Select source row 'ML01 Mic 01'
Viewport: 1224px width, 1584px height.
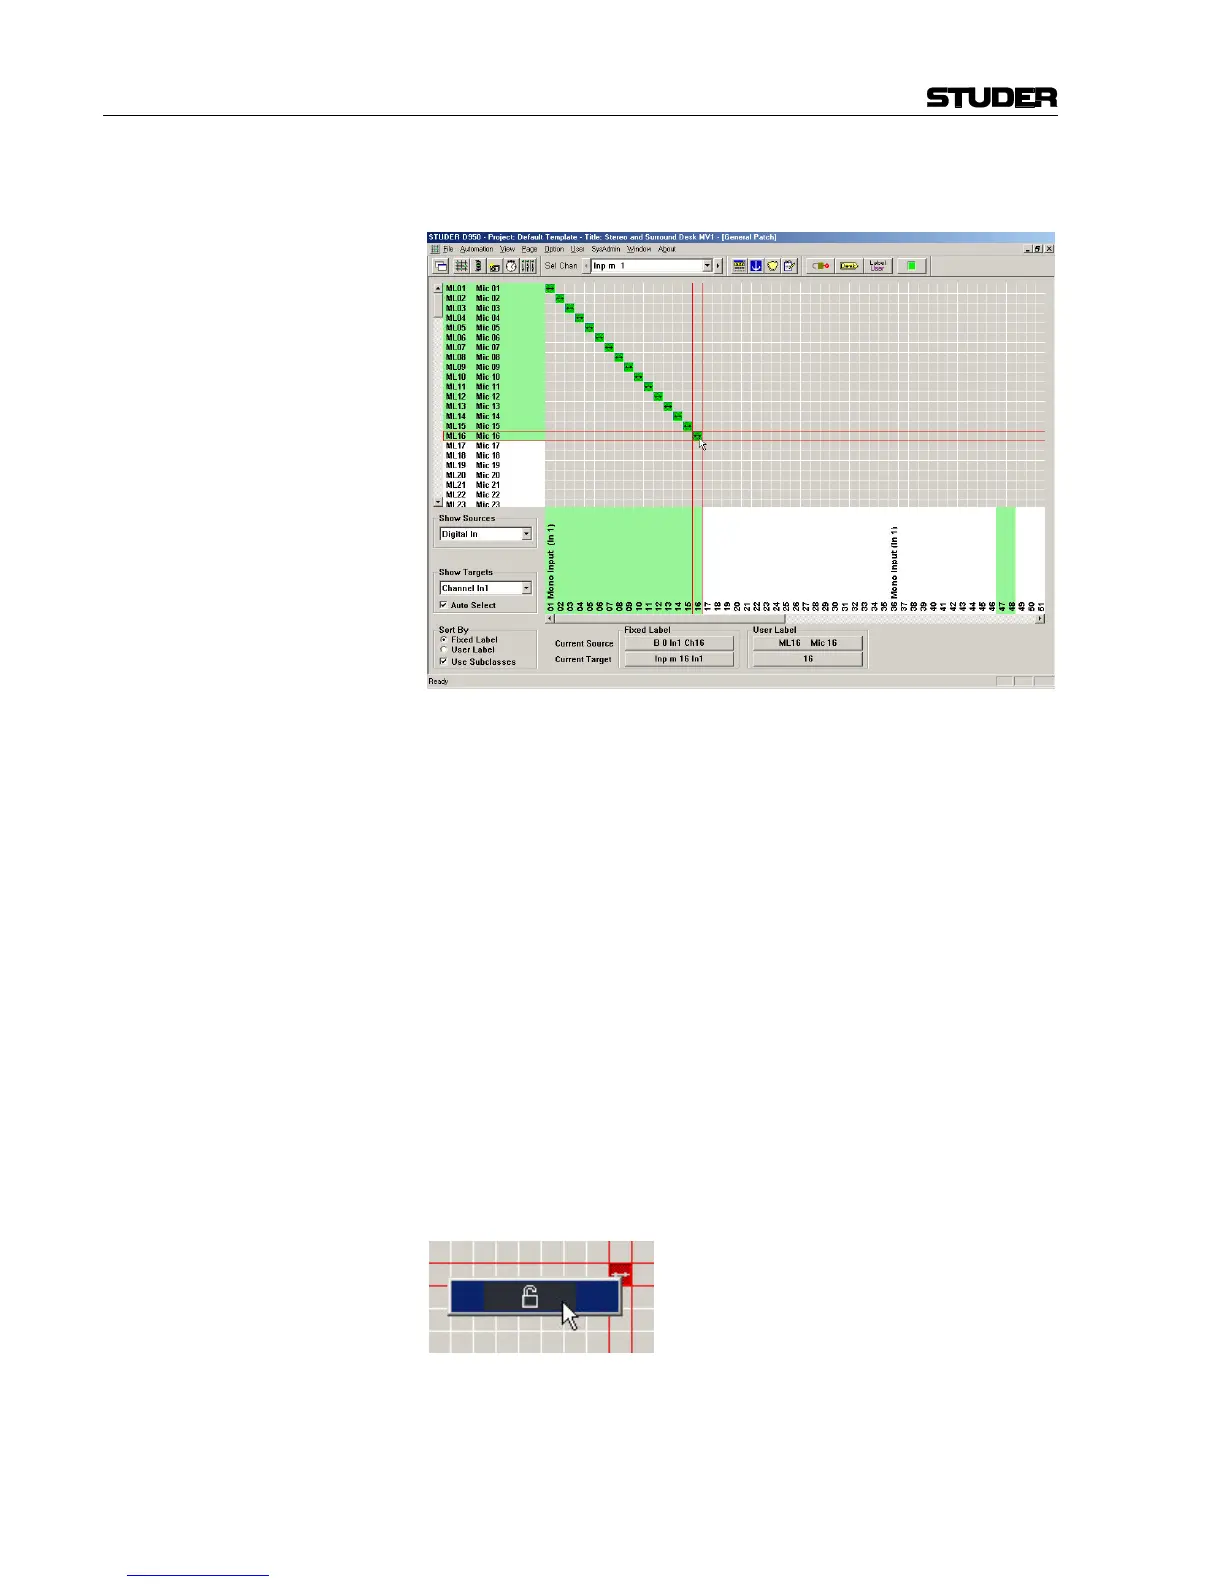(x=494, y=288)
